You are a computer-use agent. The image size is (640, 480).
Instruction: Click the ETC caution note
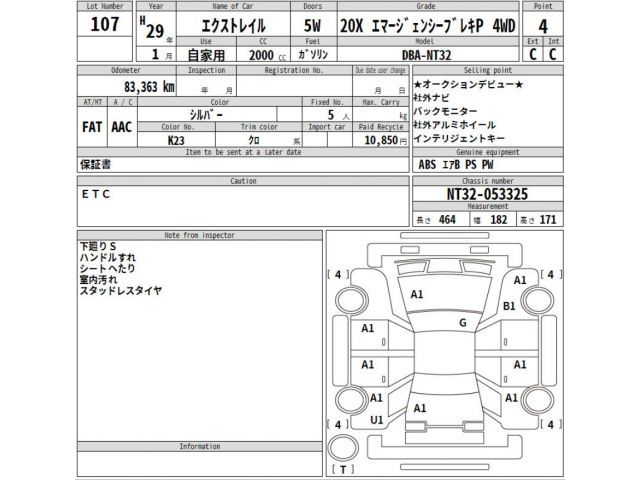click(96, 194)
